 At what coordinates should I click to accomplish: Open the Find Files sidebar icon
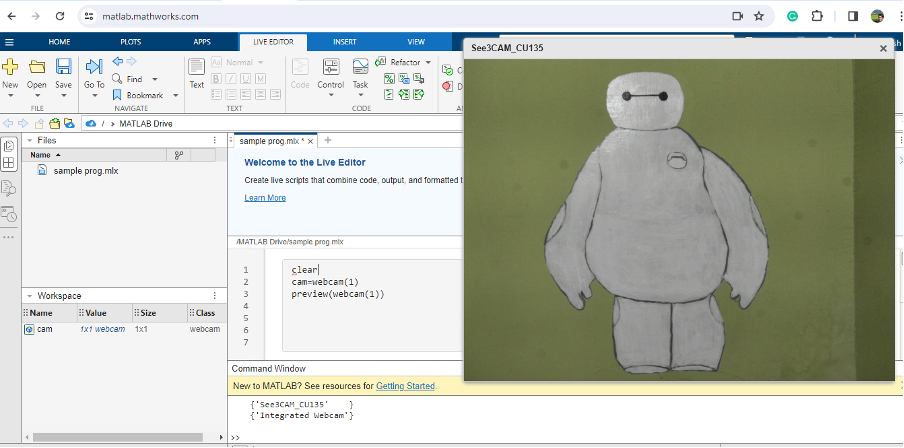9,188
